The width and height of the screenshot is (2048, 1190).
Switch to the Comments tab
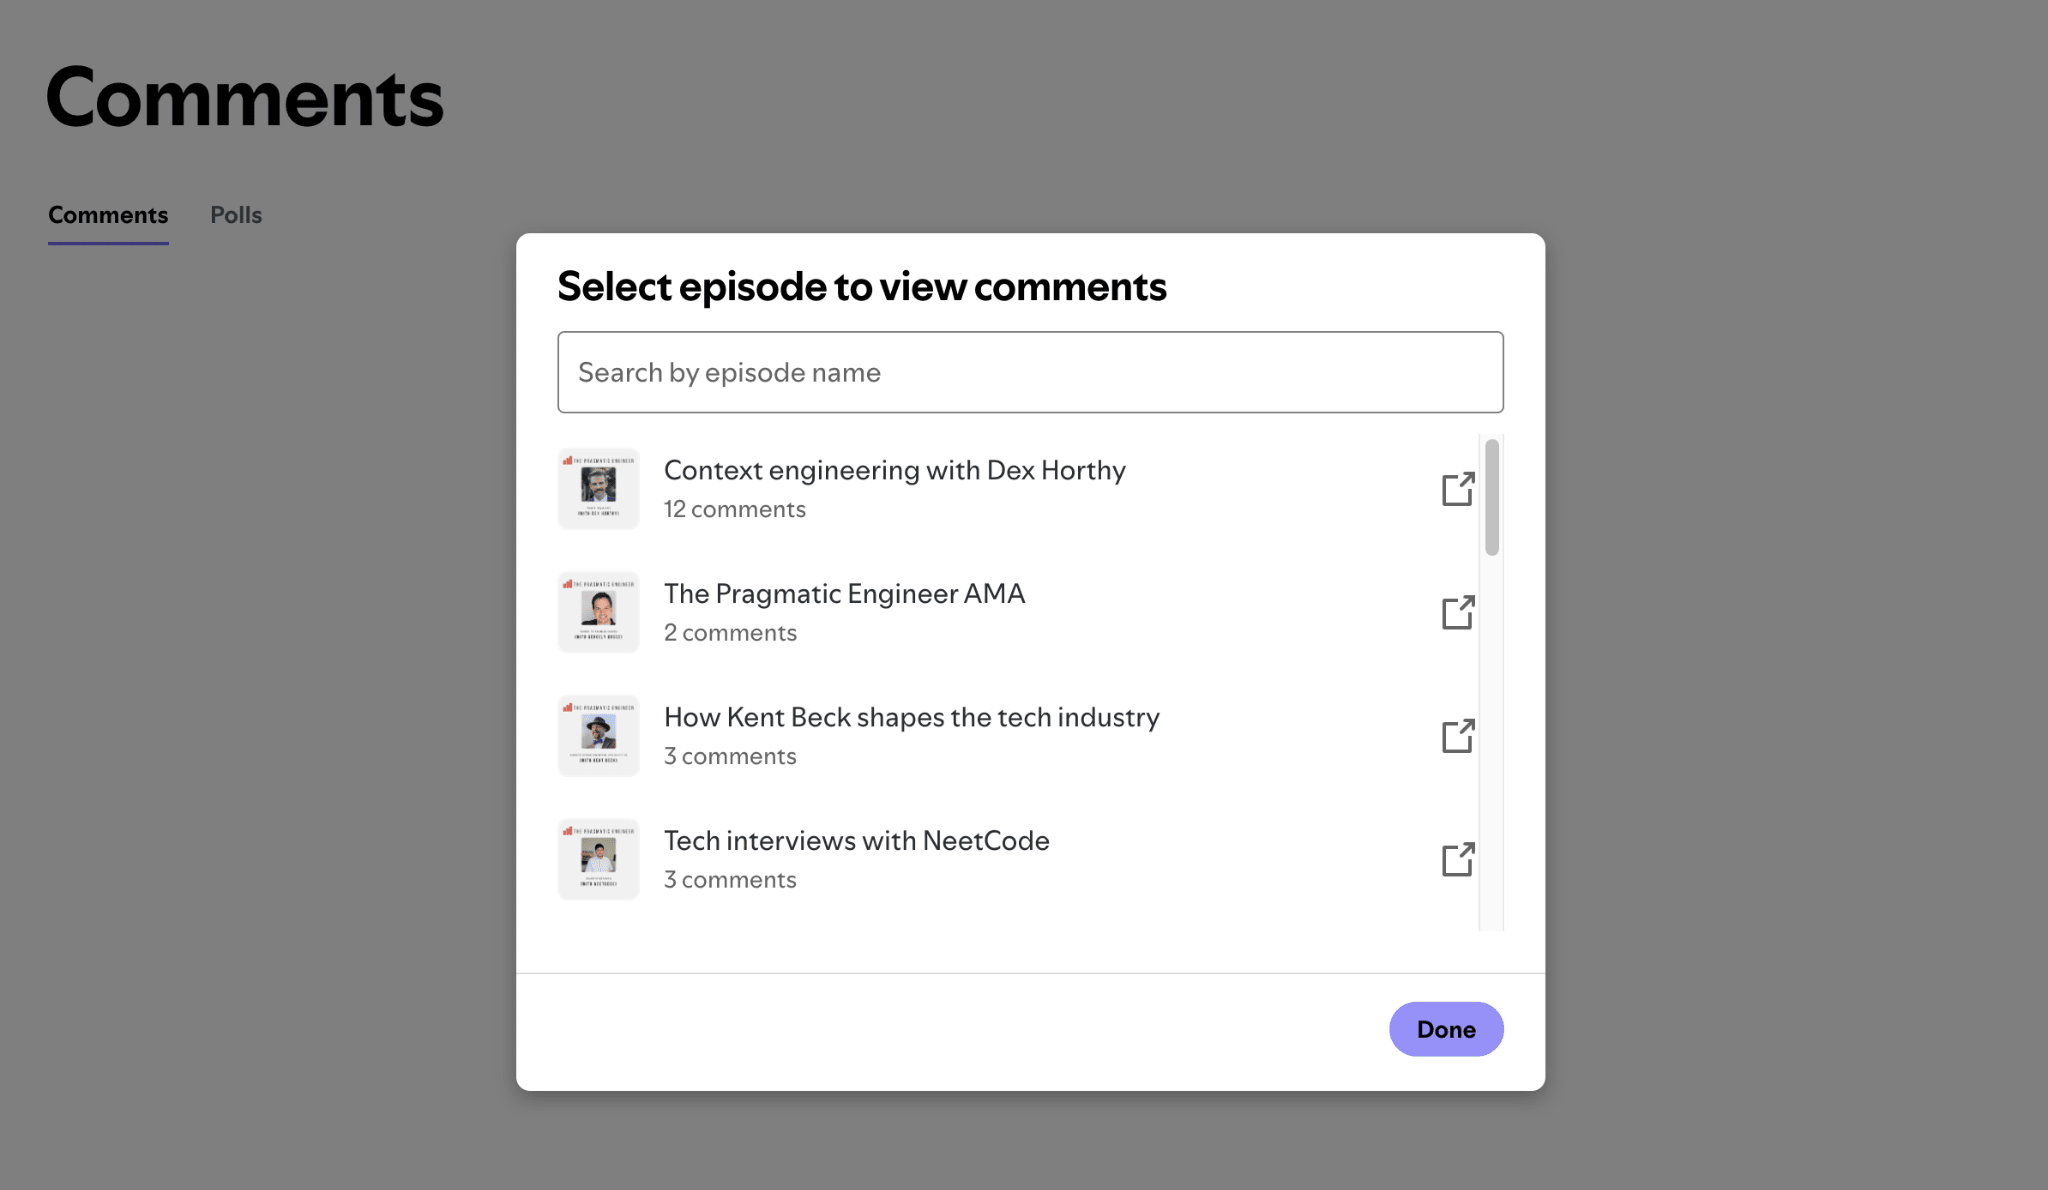coord(108,215)
